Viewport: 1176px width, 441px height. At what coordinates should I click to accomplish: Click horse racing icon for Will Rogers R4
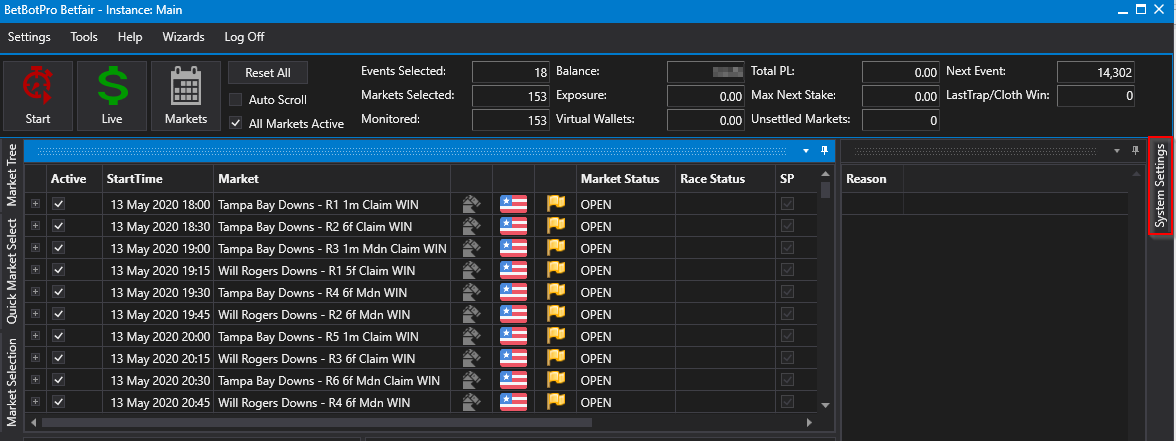coord(471,402)
